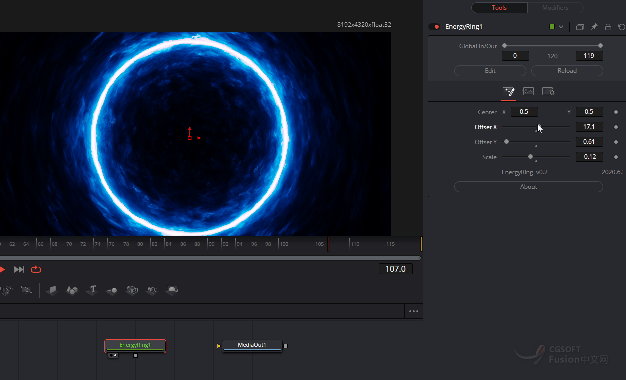This screenshot has height=380, width=626.
Task: Open versions for EnergyRing1 tool
Action: [x=580, y=27]
